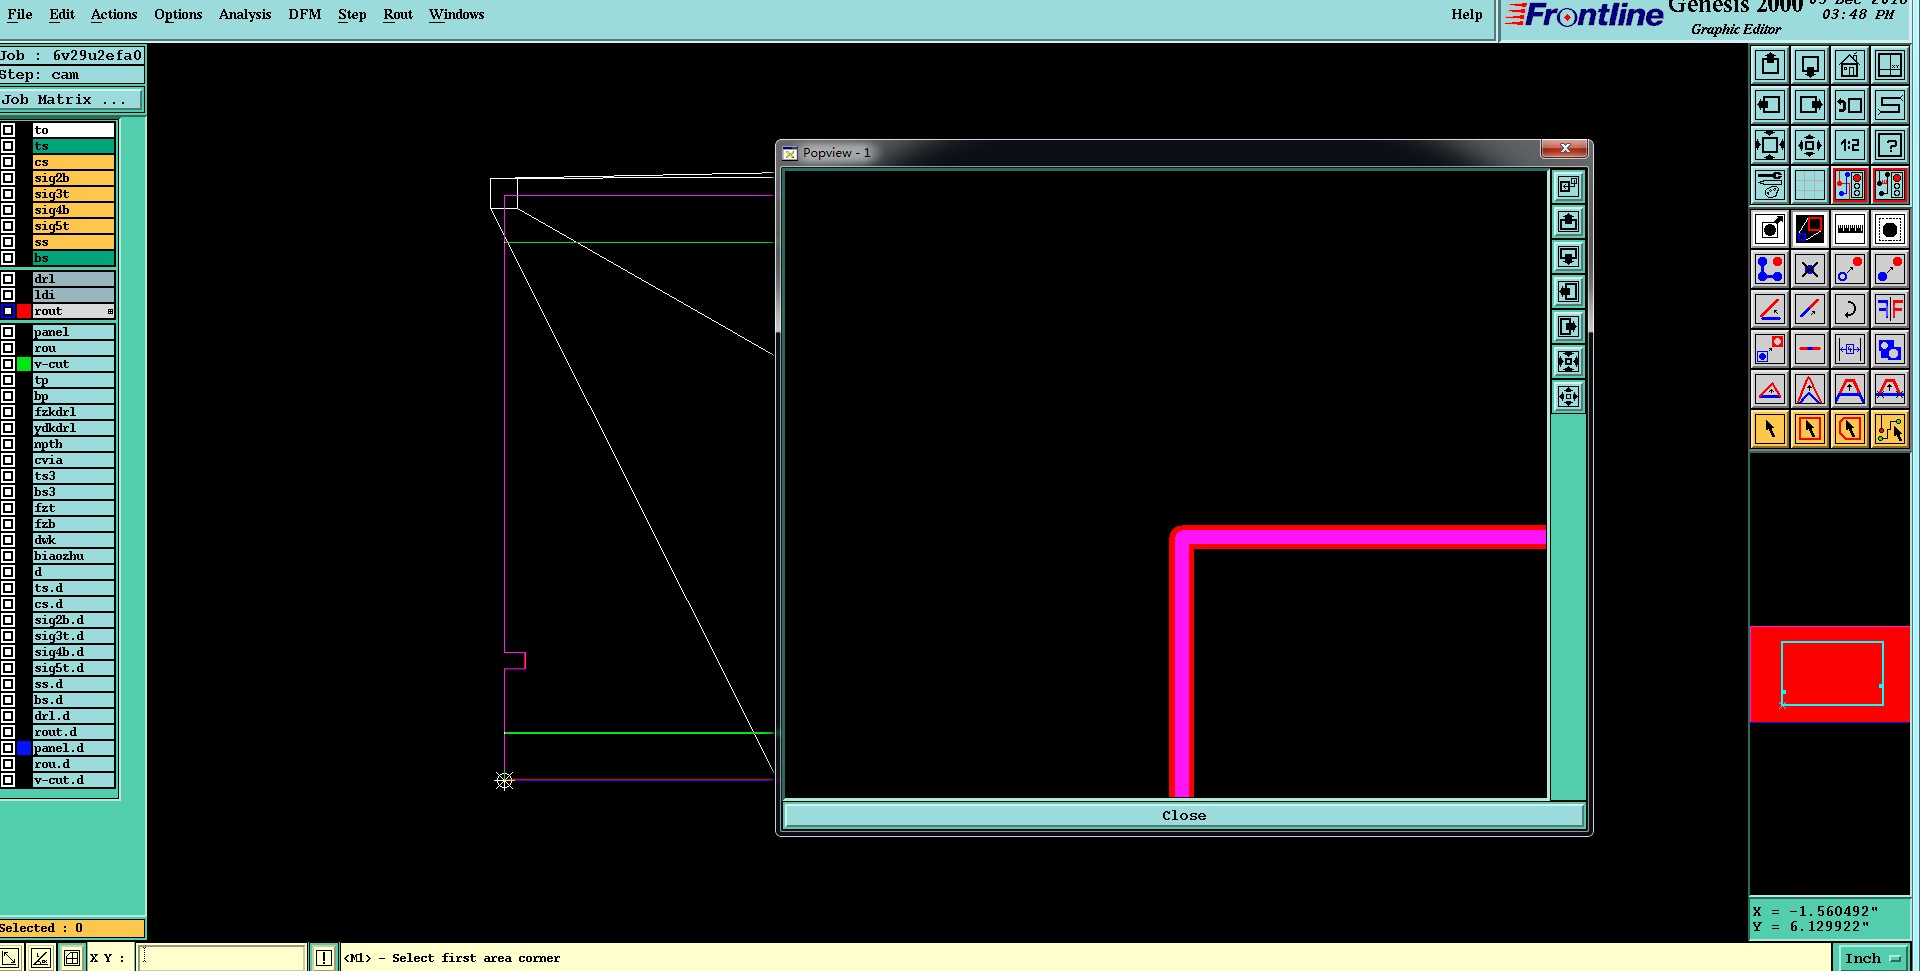1920x971 pixels.
Task: Click the home view icon
Action: tap(1850, 66)
